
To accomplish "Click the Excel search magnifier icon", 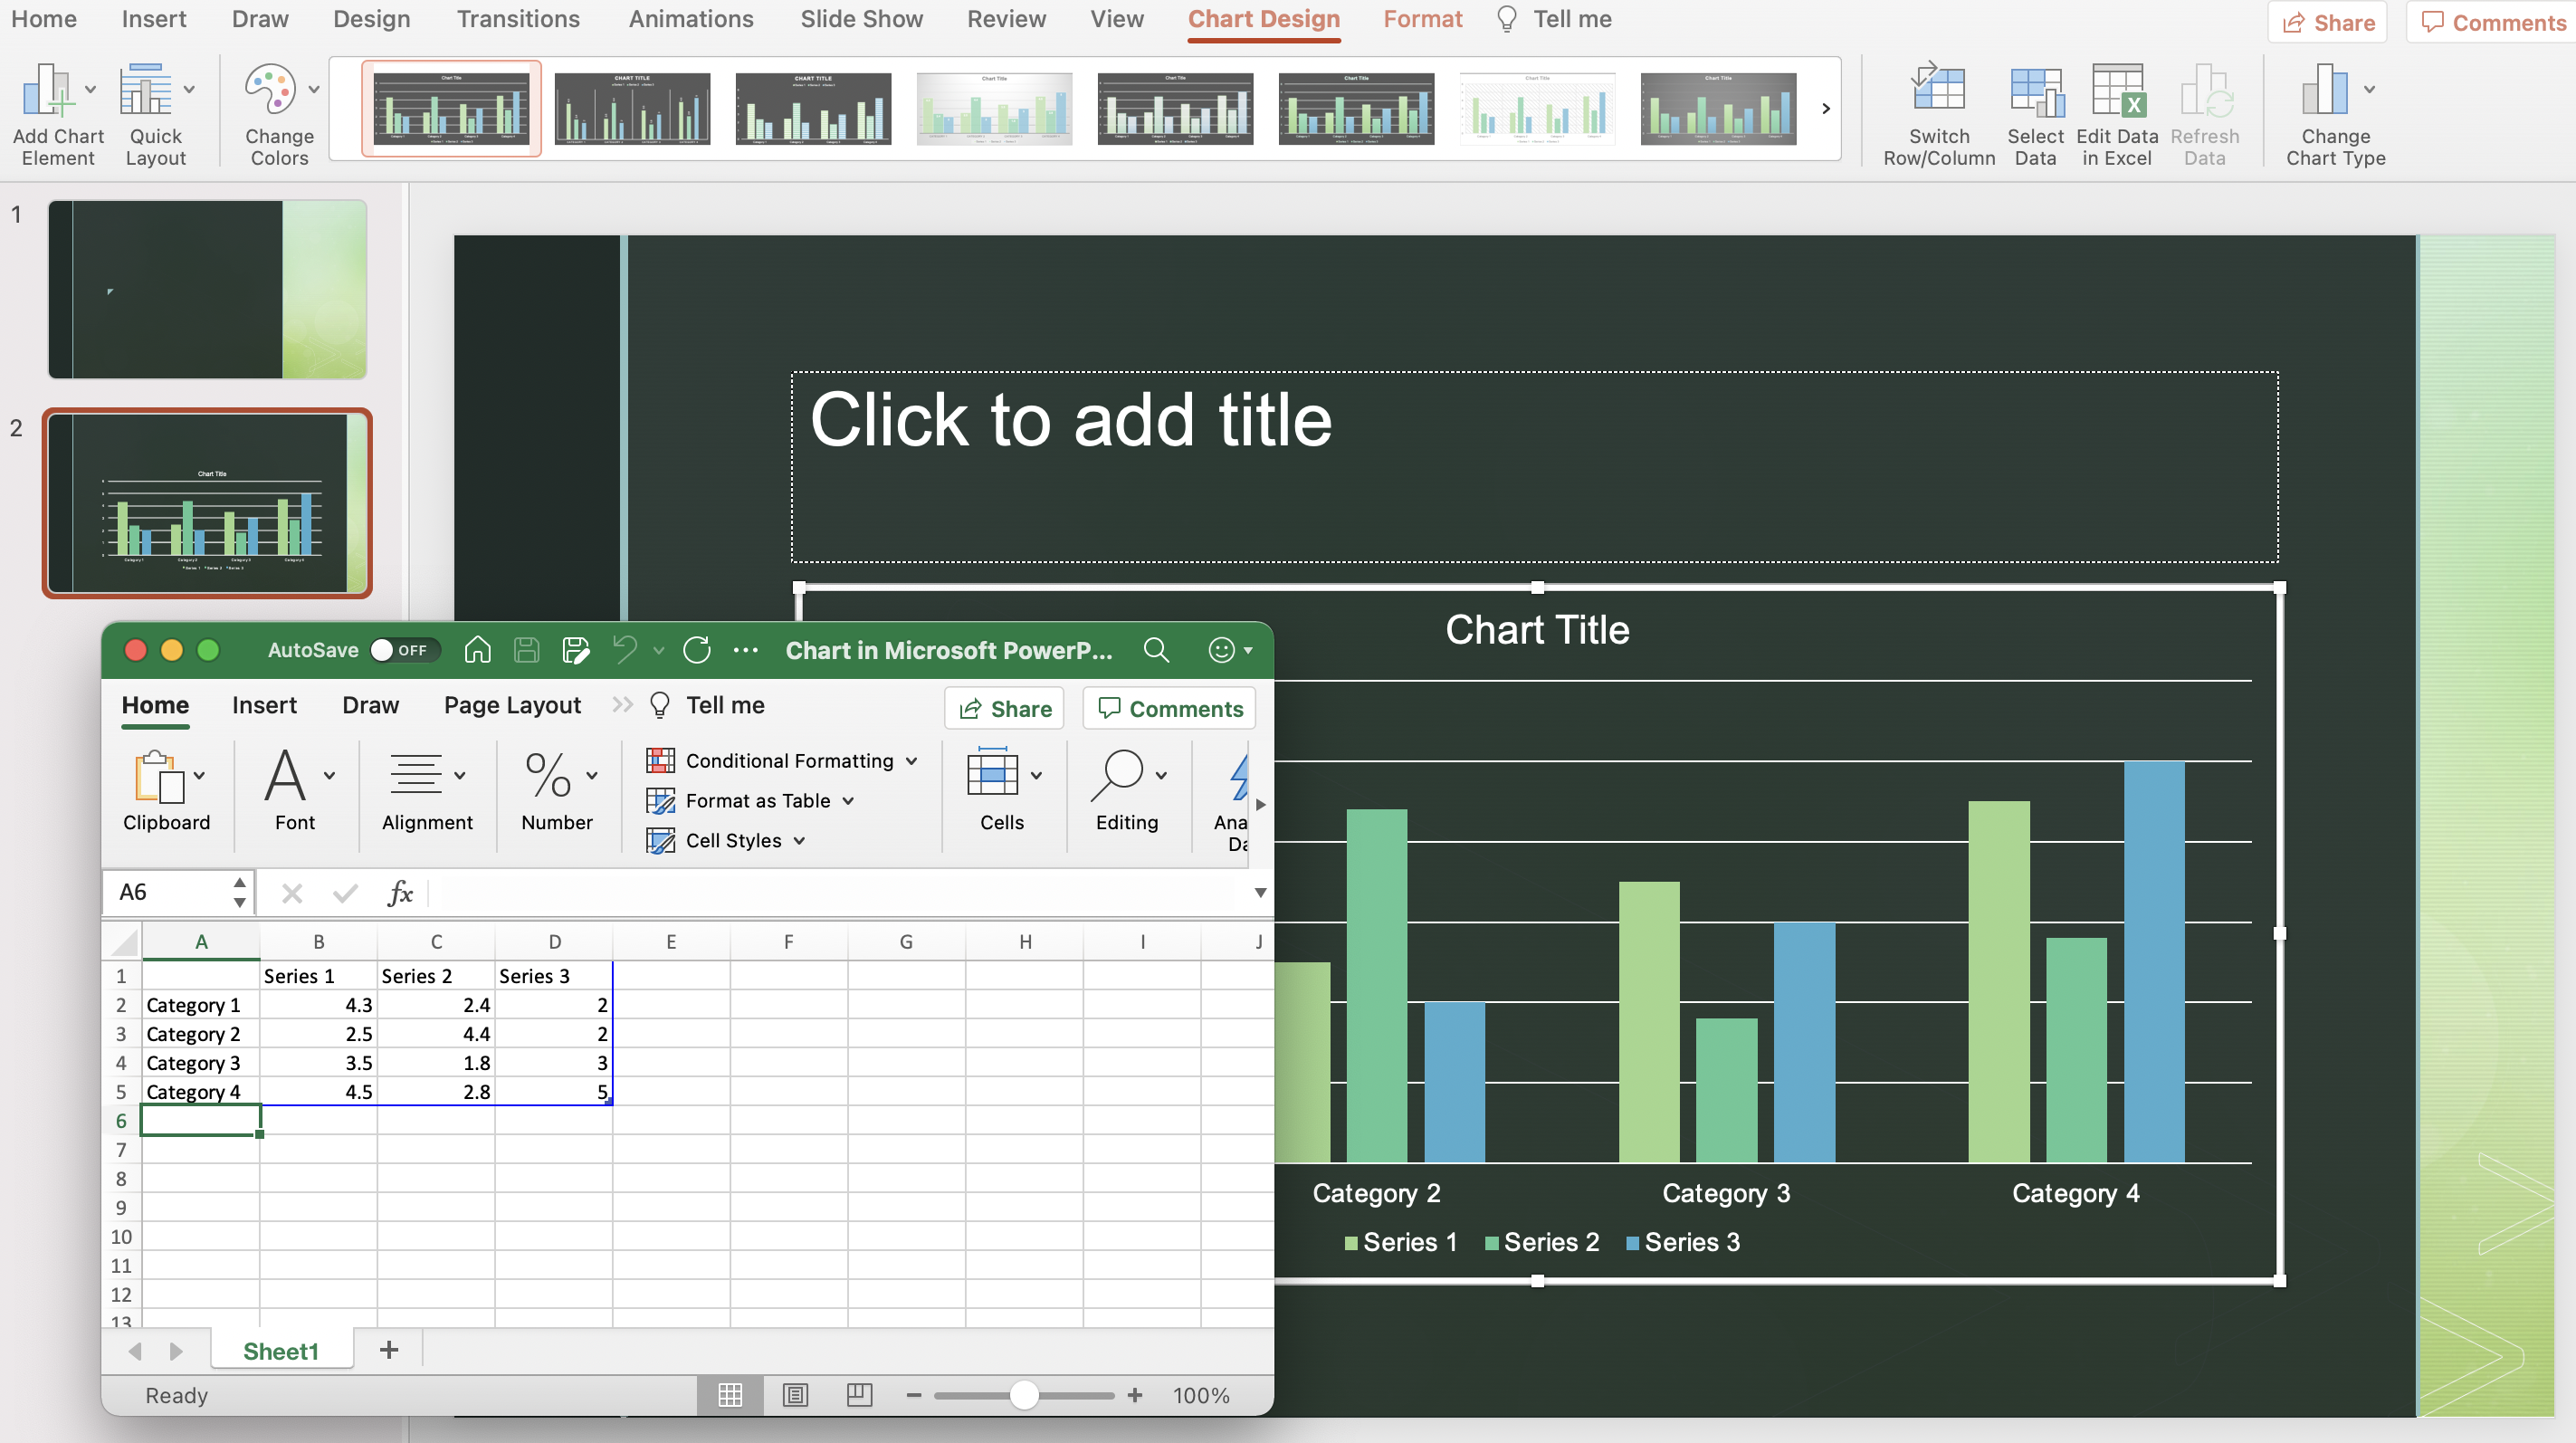I will click(1156, 651).
